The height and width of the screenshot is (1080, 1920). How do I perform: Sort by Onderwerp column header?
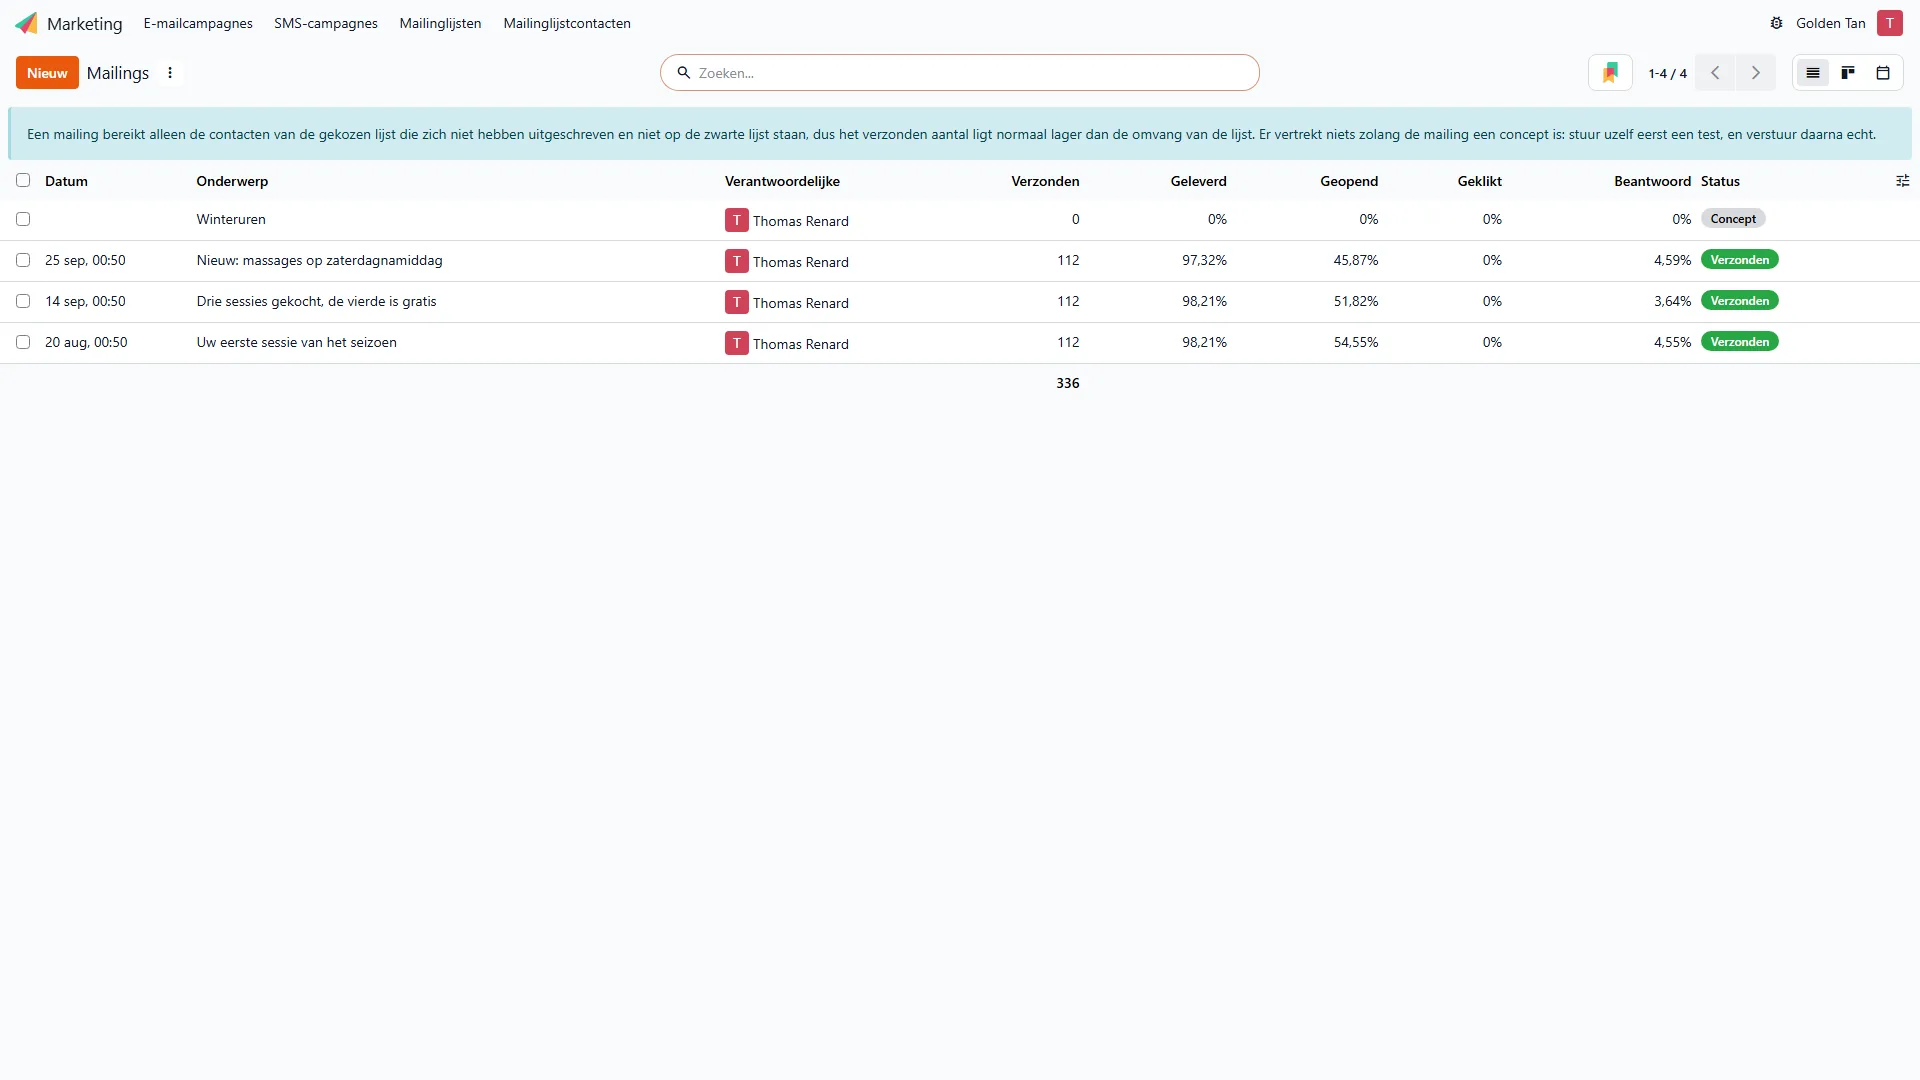(232, 181)
